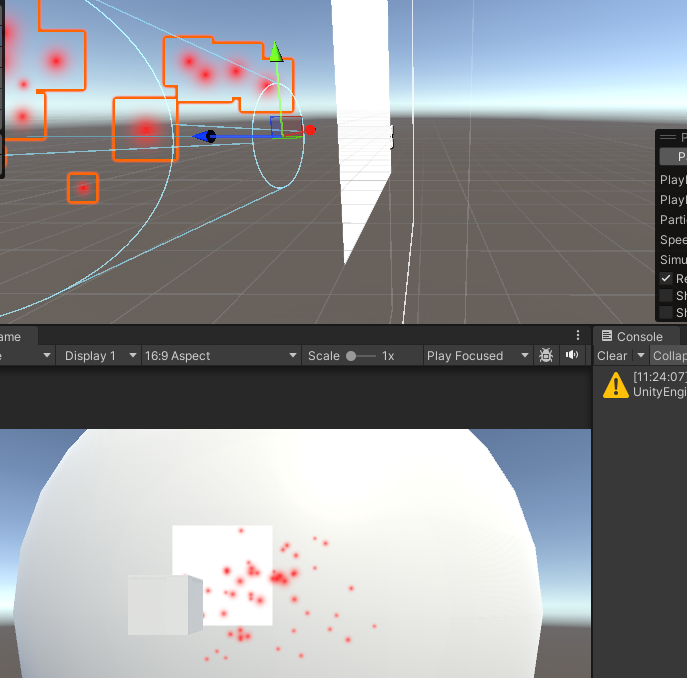Image resolution: width=687 pixels, height=678 pixels.
Task: Adjust the Game view Scale slider handle
Action: click(351, 356)
